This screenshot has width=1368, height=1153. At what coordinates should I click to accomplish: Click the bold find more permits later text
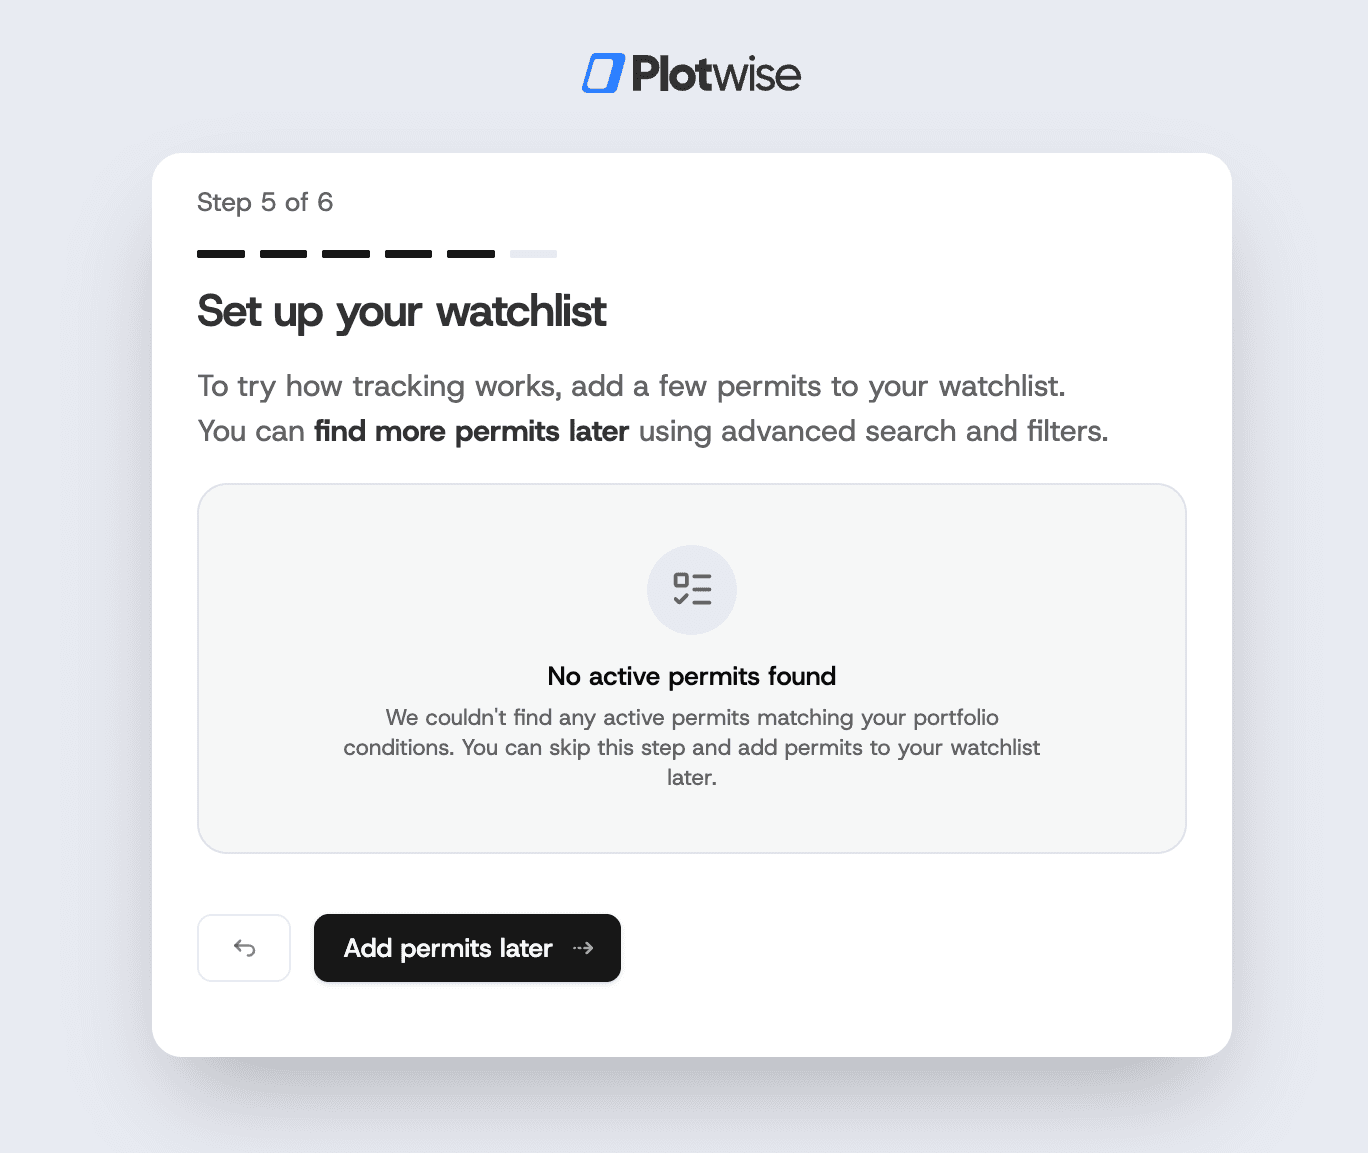click(x=471, y=431)
